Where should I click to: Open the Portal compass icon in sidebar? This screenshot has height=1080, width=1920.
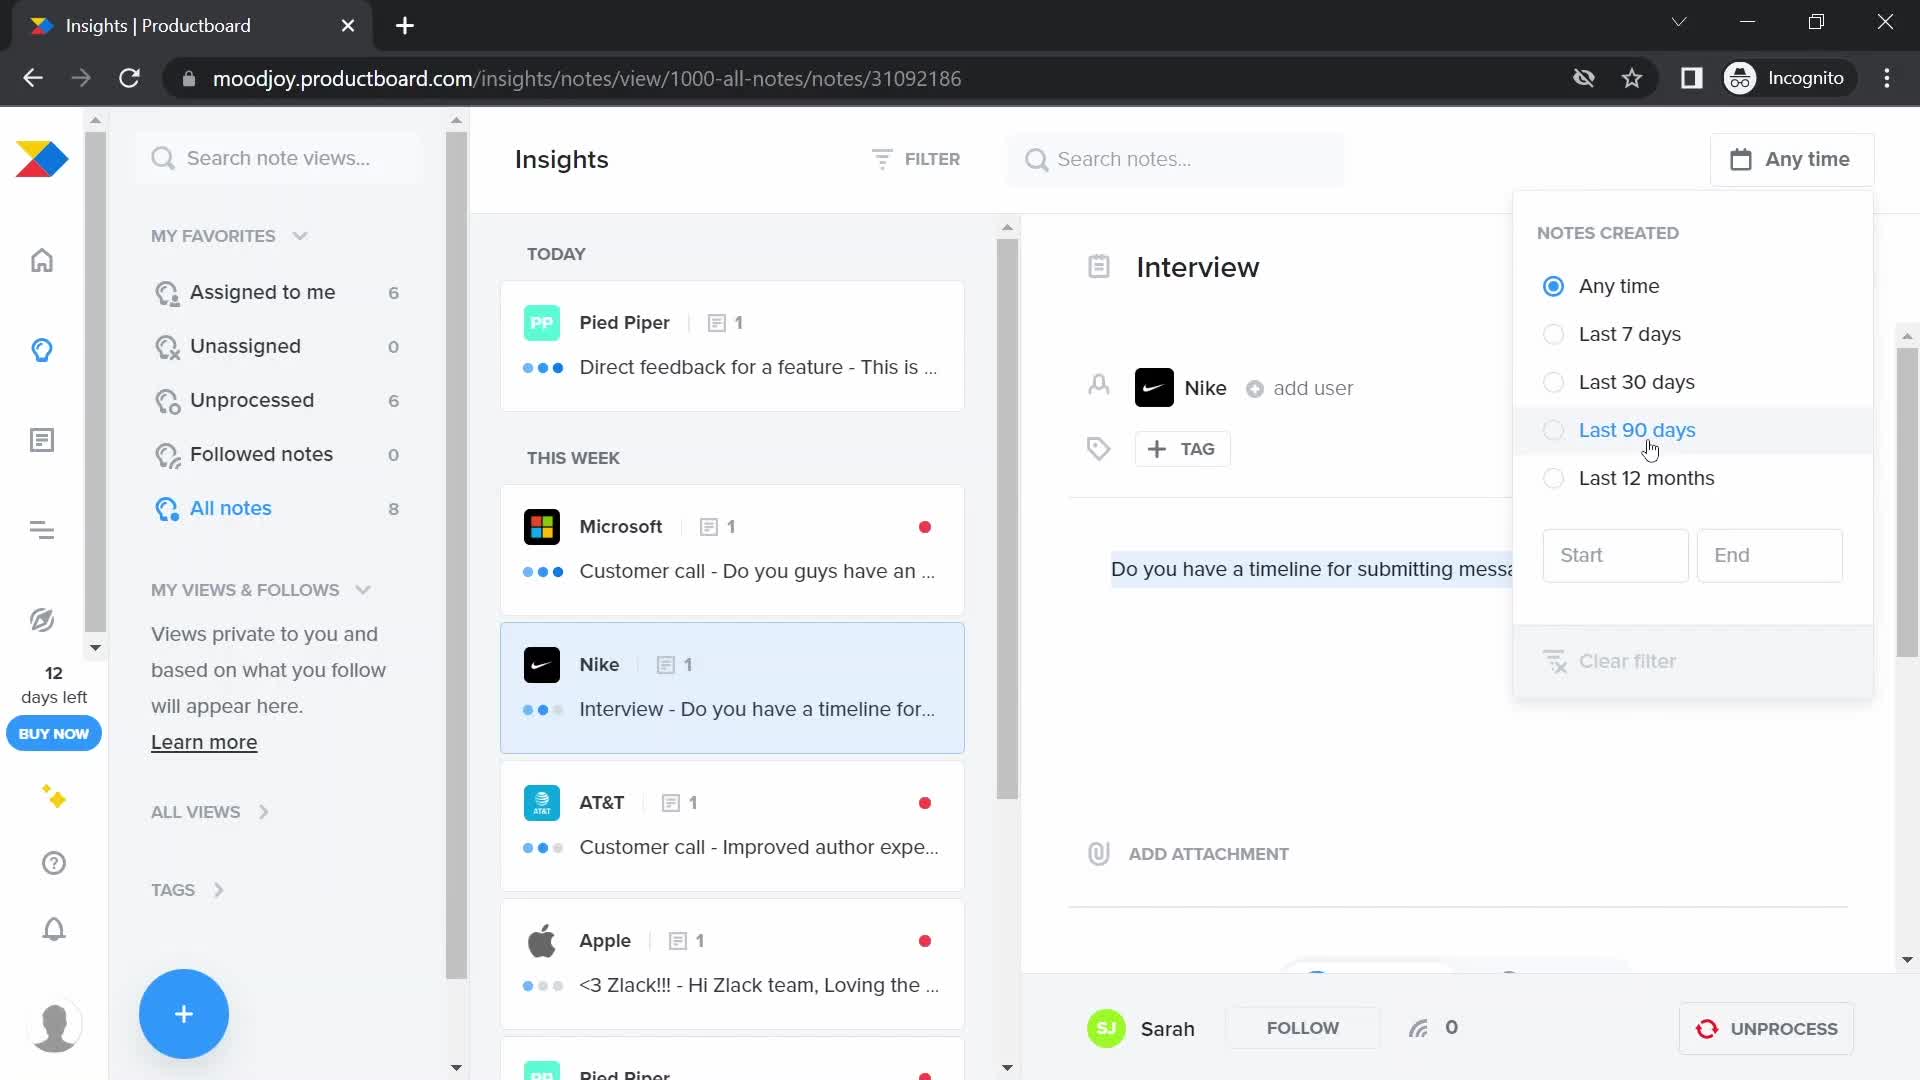42,620
